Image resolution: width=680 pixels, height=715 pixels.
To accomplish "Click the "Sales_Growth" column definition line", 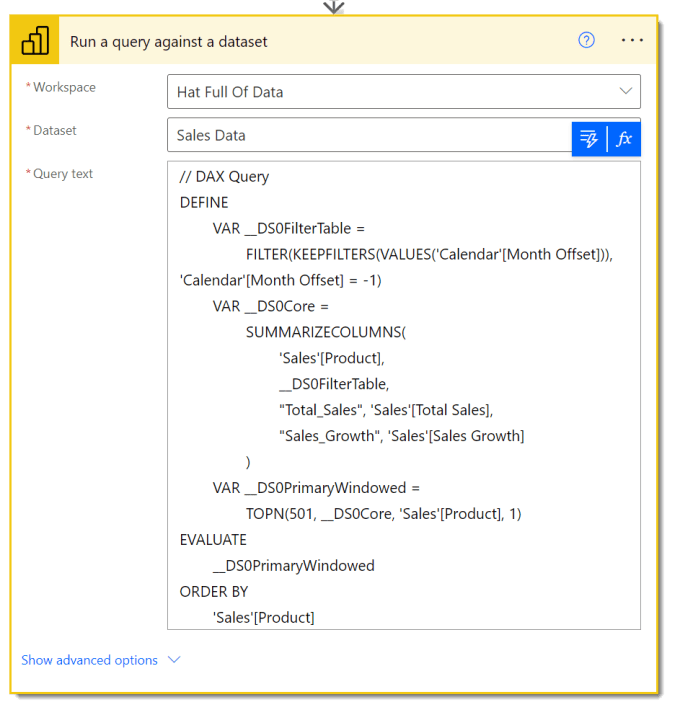I will [x=401, y=436].
